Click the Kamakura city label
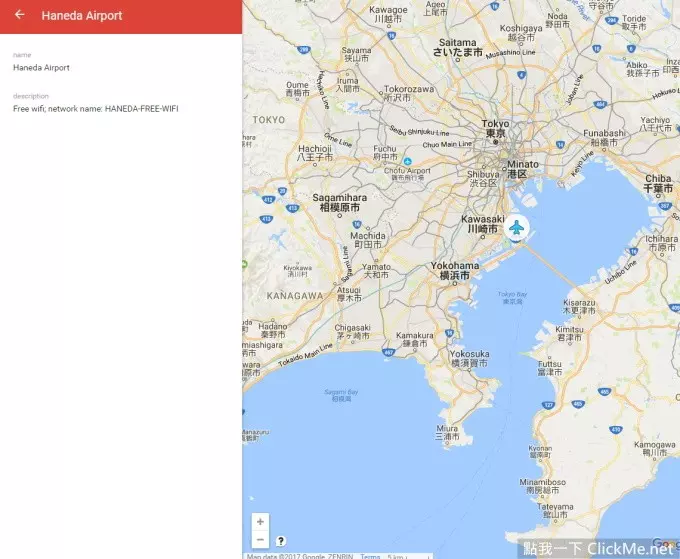Image resolution: width=680 pixels, height=559 pixels. tap(415, 339)
